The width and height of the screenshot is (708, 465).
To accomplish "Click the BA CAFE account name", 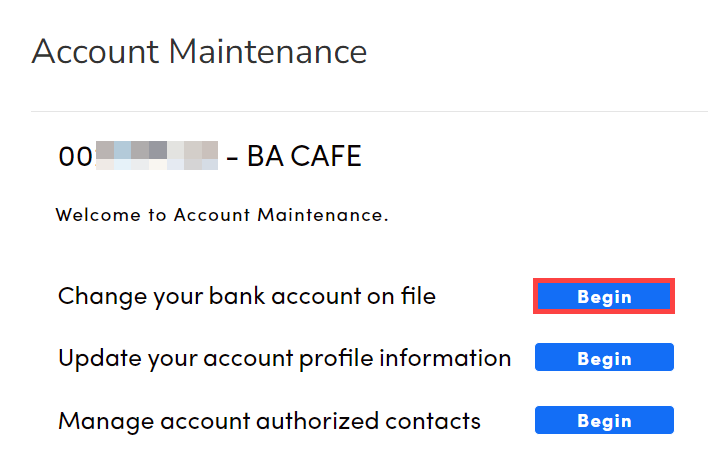I will (304, 156).
